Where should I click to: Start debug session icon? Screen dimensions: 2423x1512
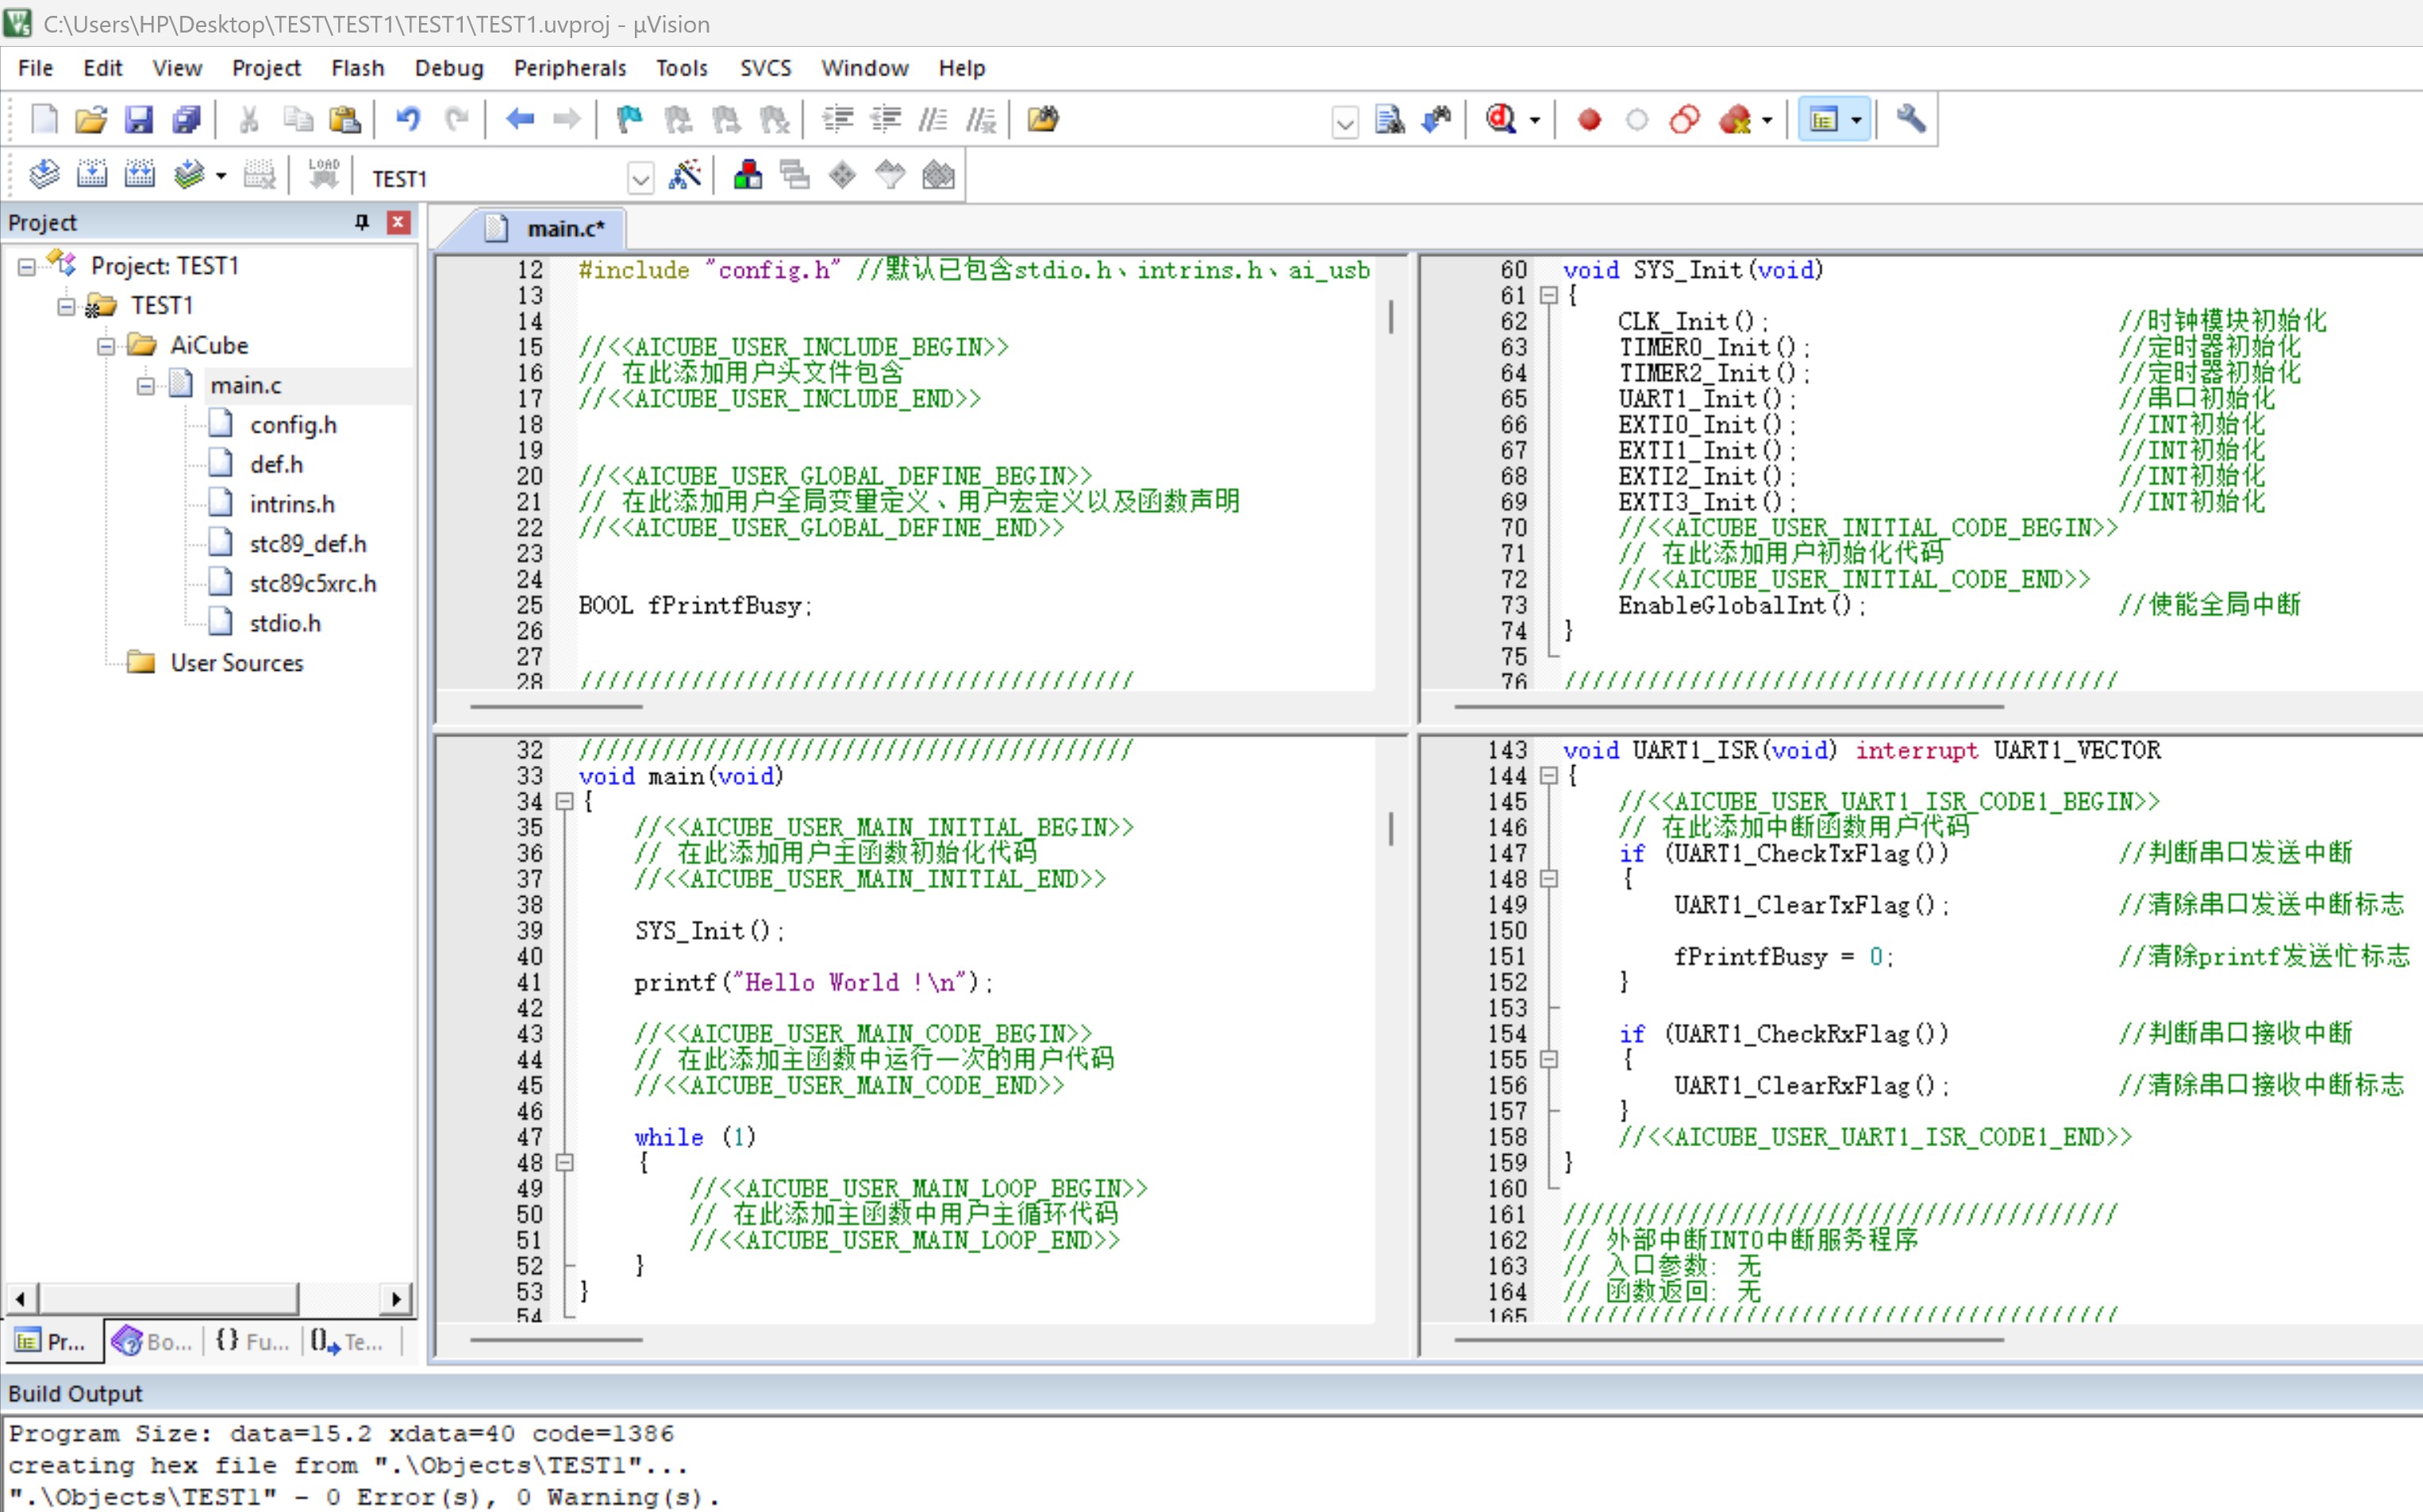pos(1501,120)
